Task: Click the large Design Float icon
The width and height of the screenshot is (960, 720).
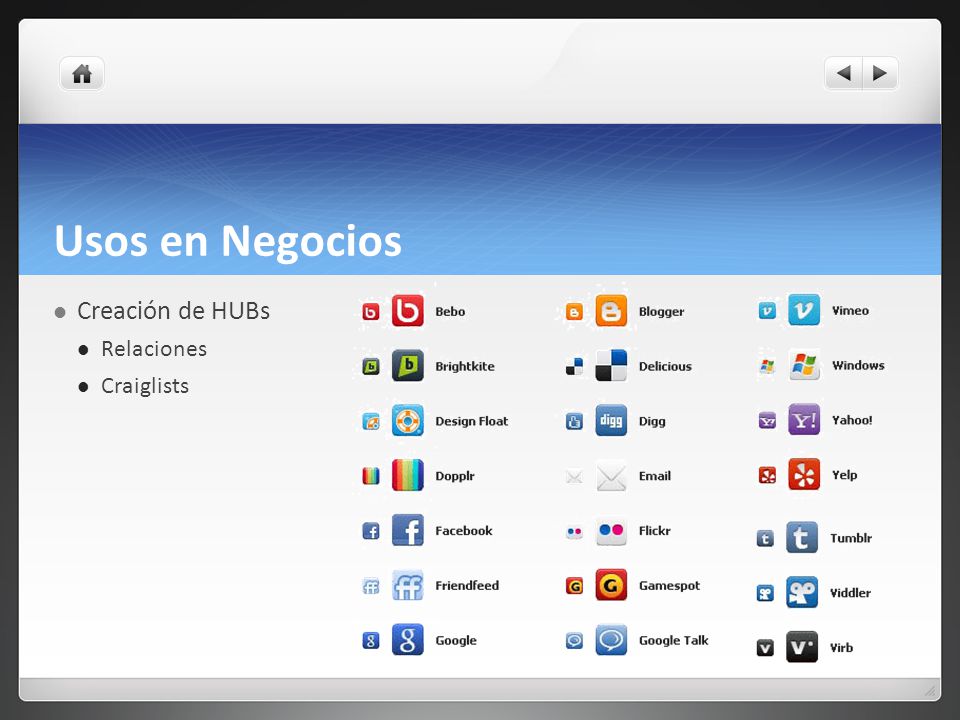Action: click(x=408, y=420)
